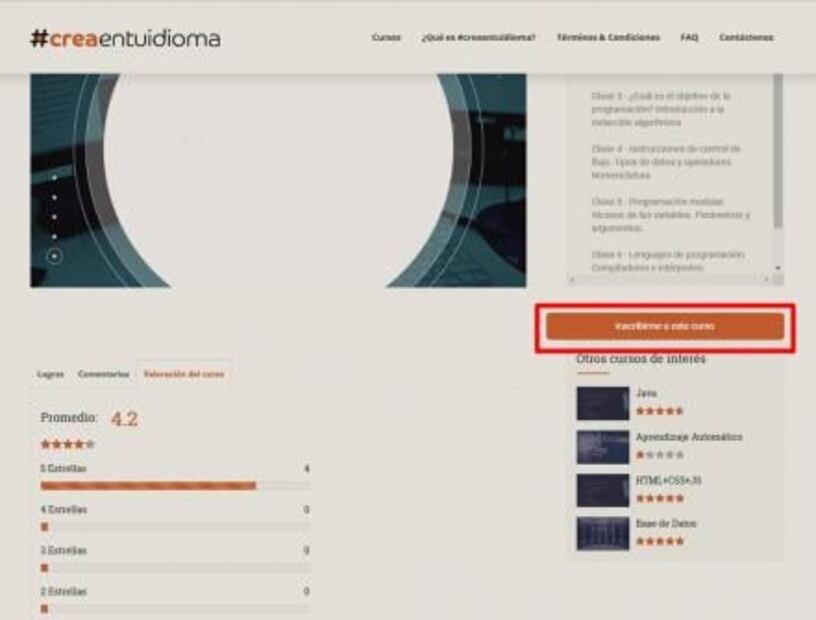Open the Aprendizaje Automático course thumbnail
The width and height of the screenshot is (816, 620).
pyautogui.click(x=602, y=446)
